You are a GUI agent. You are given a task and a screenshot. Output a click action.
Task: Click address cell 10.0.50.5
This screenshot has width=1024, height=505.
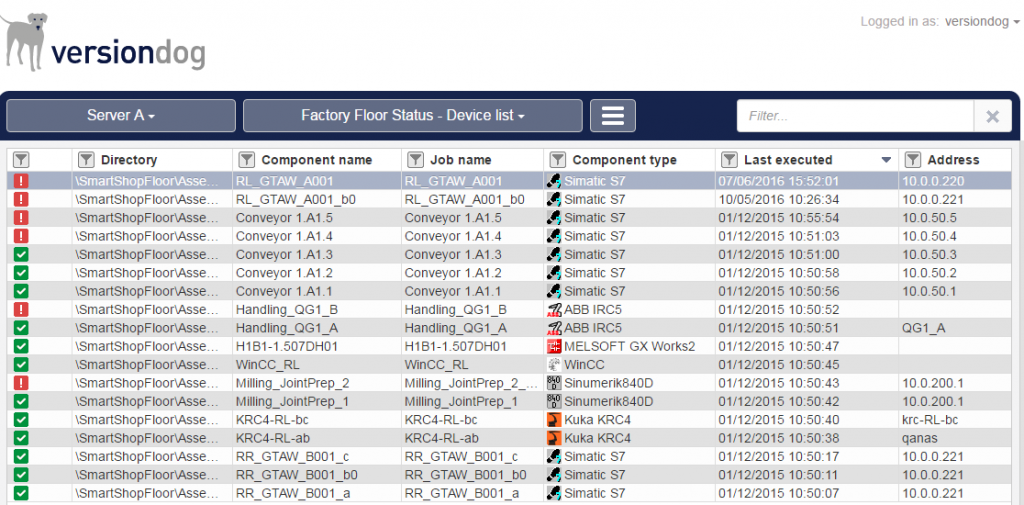[x=929, y=218]
